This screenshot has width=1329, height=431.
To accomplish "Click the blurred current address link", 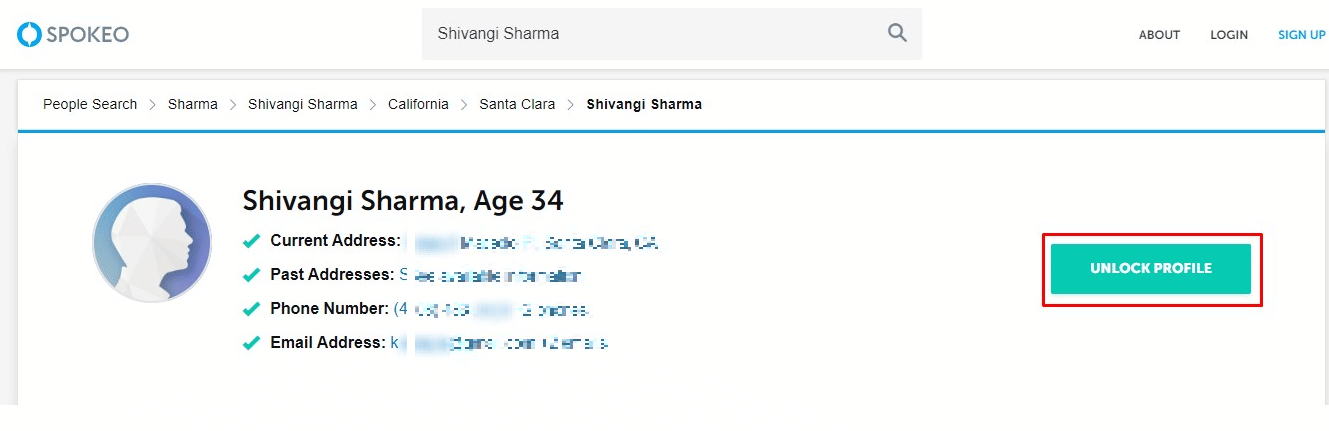I will point(533,242).
